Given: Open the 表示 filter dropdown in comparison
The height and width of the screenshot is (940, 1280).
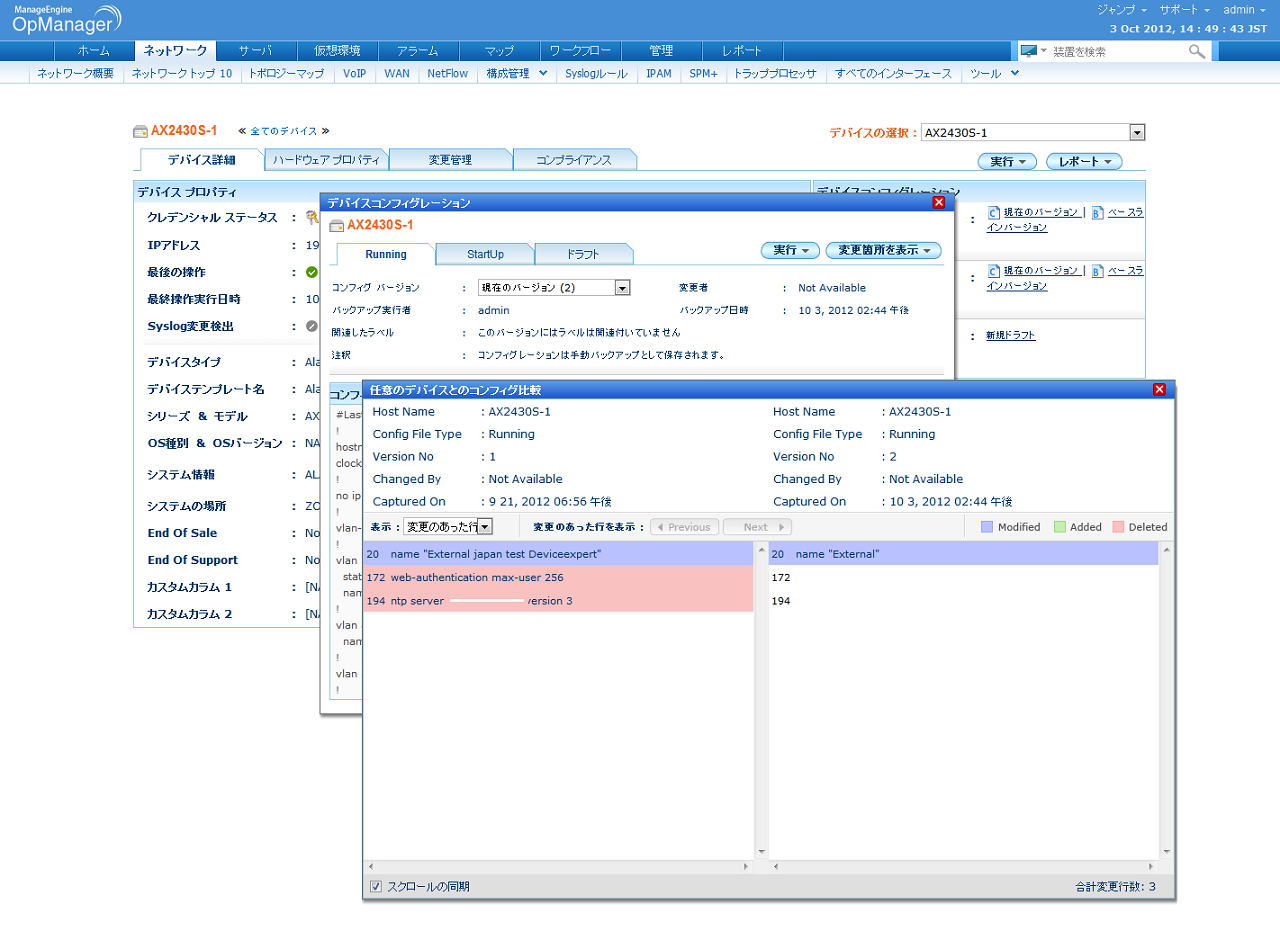Looking at the screenshot, I should (485, 527).
